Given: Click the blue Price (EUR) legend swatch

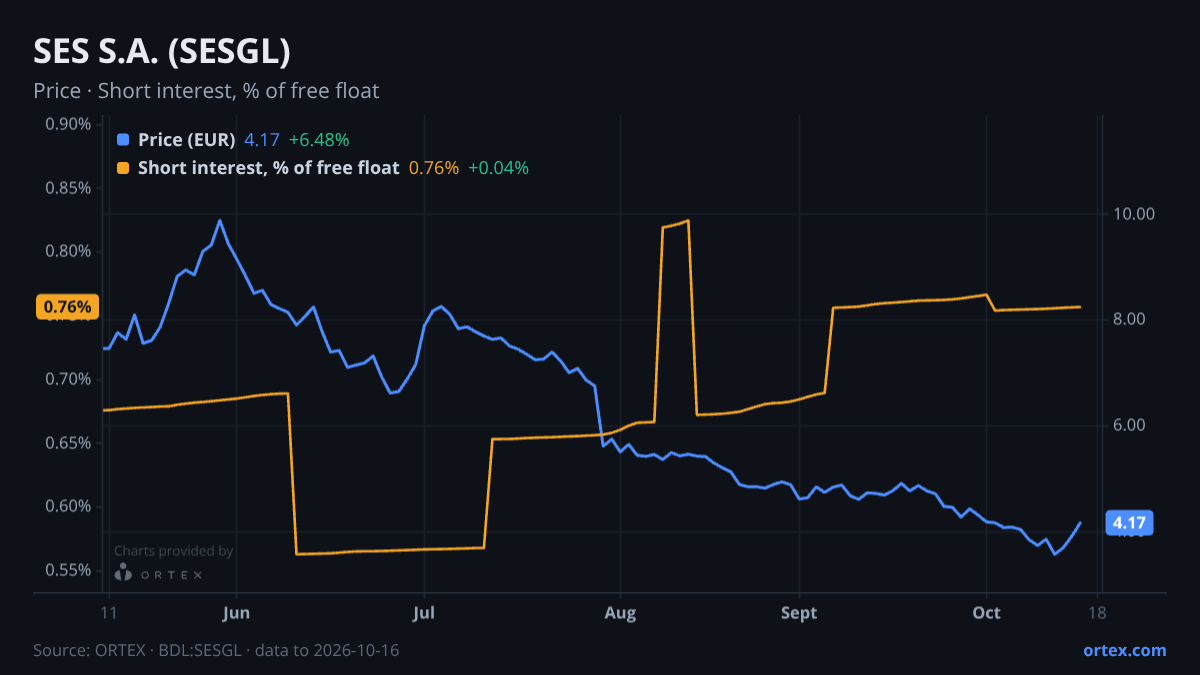Looking at the screenshot, I should (x=123, y=140).
